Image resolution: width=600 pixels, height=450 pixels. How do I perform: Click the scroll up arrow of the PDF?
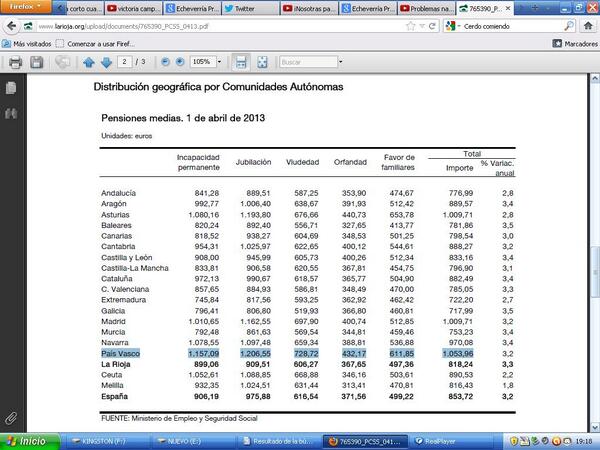(x=595, y=79)
